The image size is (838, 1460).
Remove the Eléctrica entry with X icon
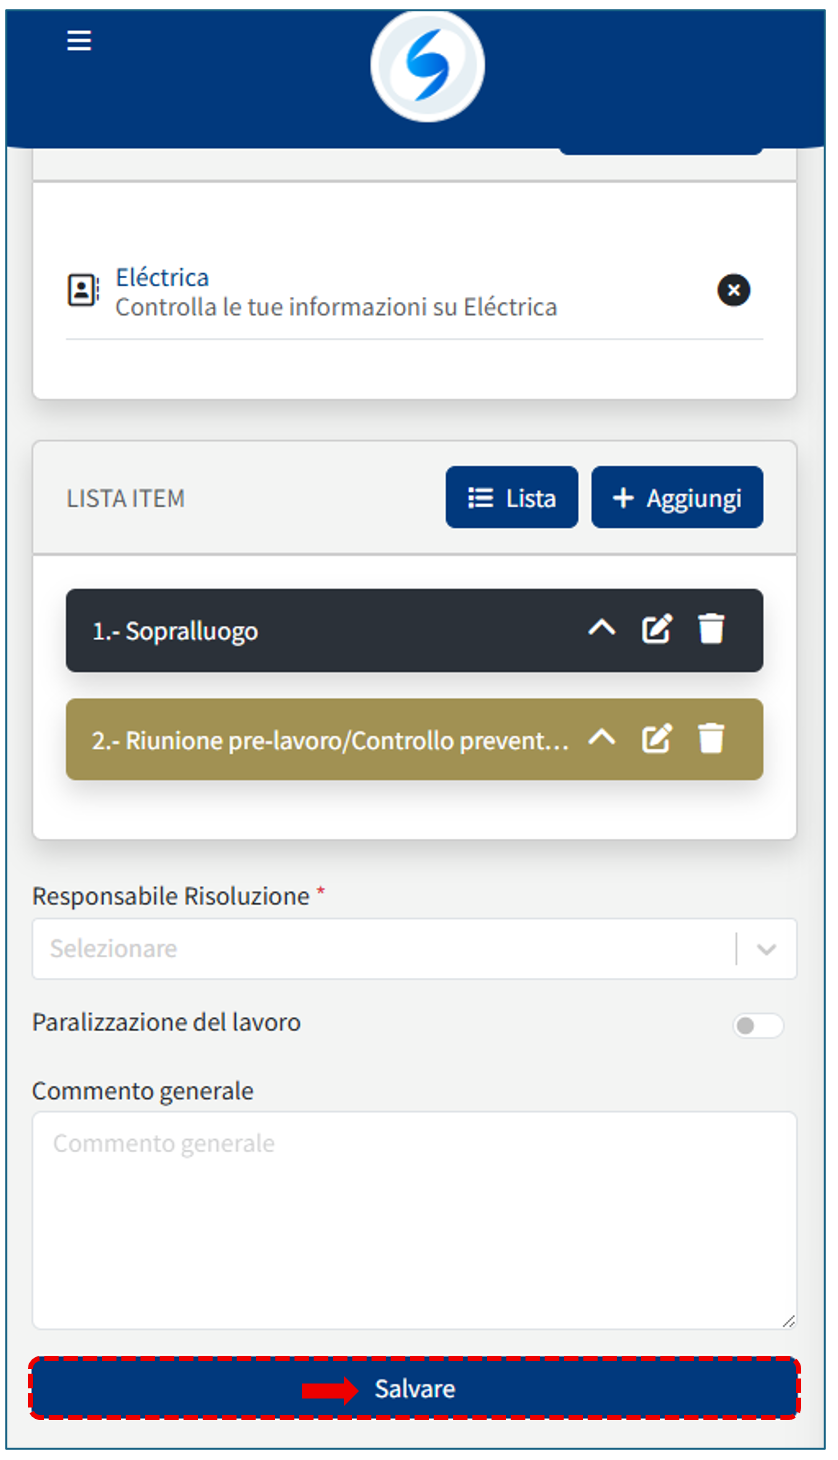(x=733, y=290)
